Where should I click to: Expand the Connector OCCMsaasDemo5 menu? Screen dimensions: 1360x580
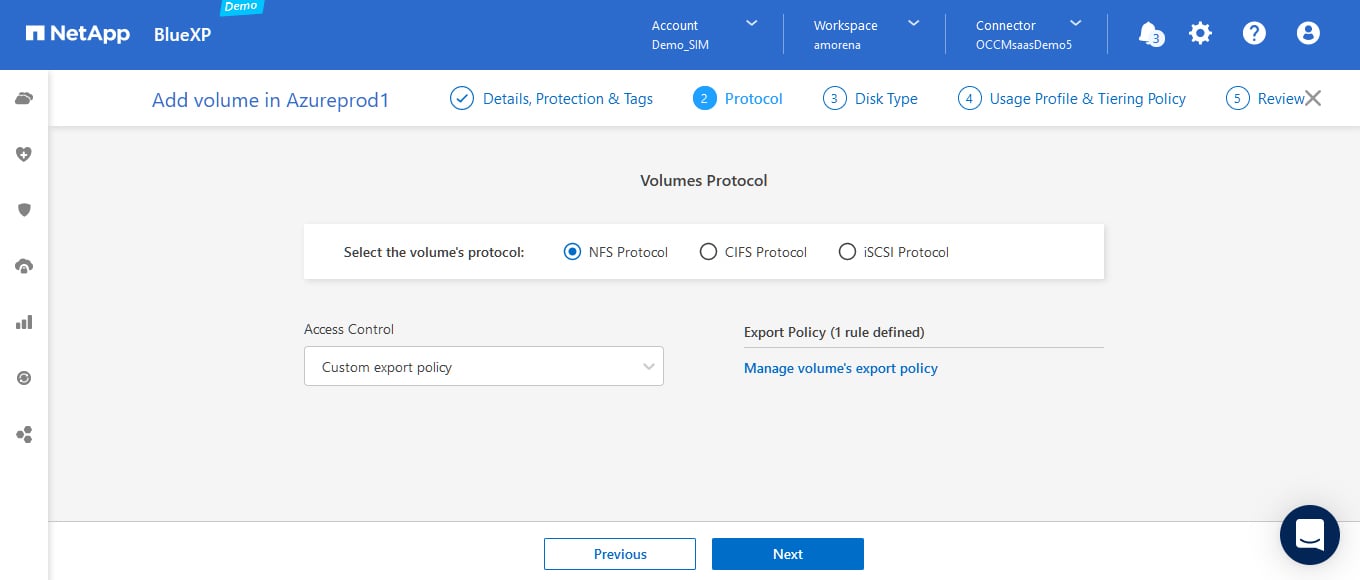[1029, 34]
